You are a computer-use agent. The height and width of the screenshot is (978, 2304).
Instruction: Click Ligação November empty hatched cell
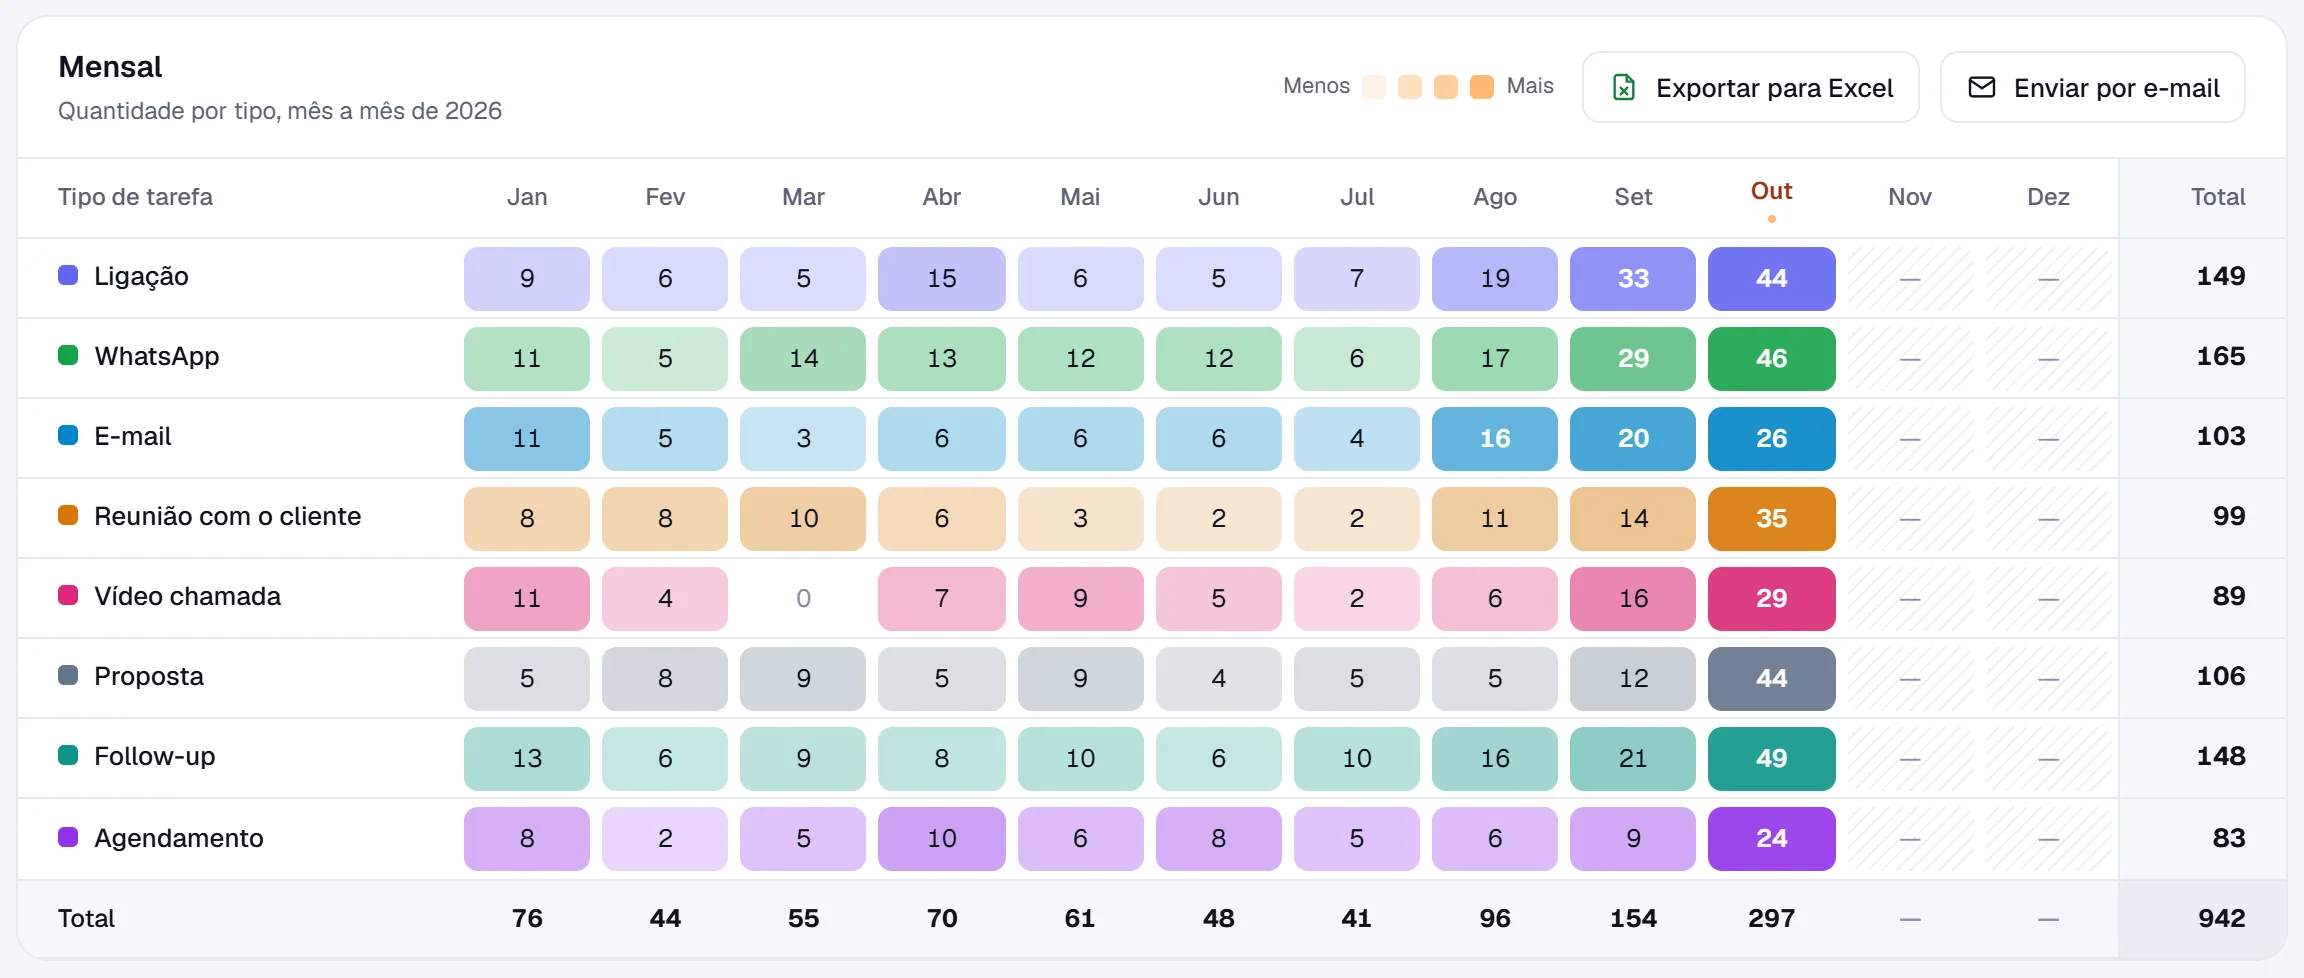click(x=1910, y=278)
